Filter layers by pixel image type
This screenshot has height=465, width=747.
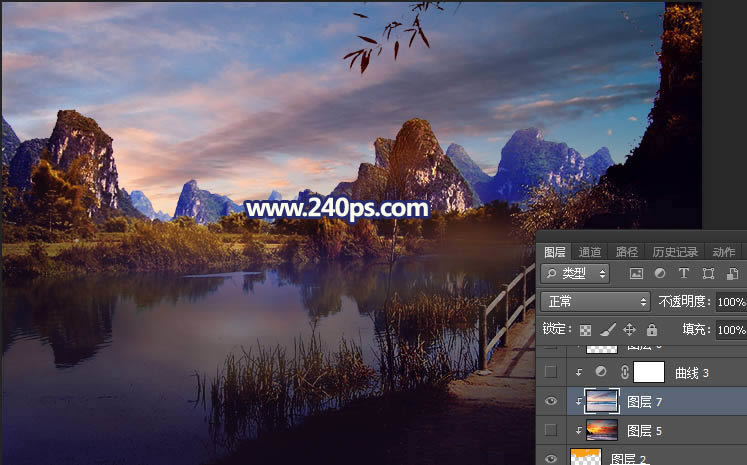[636, 273]
